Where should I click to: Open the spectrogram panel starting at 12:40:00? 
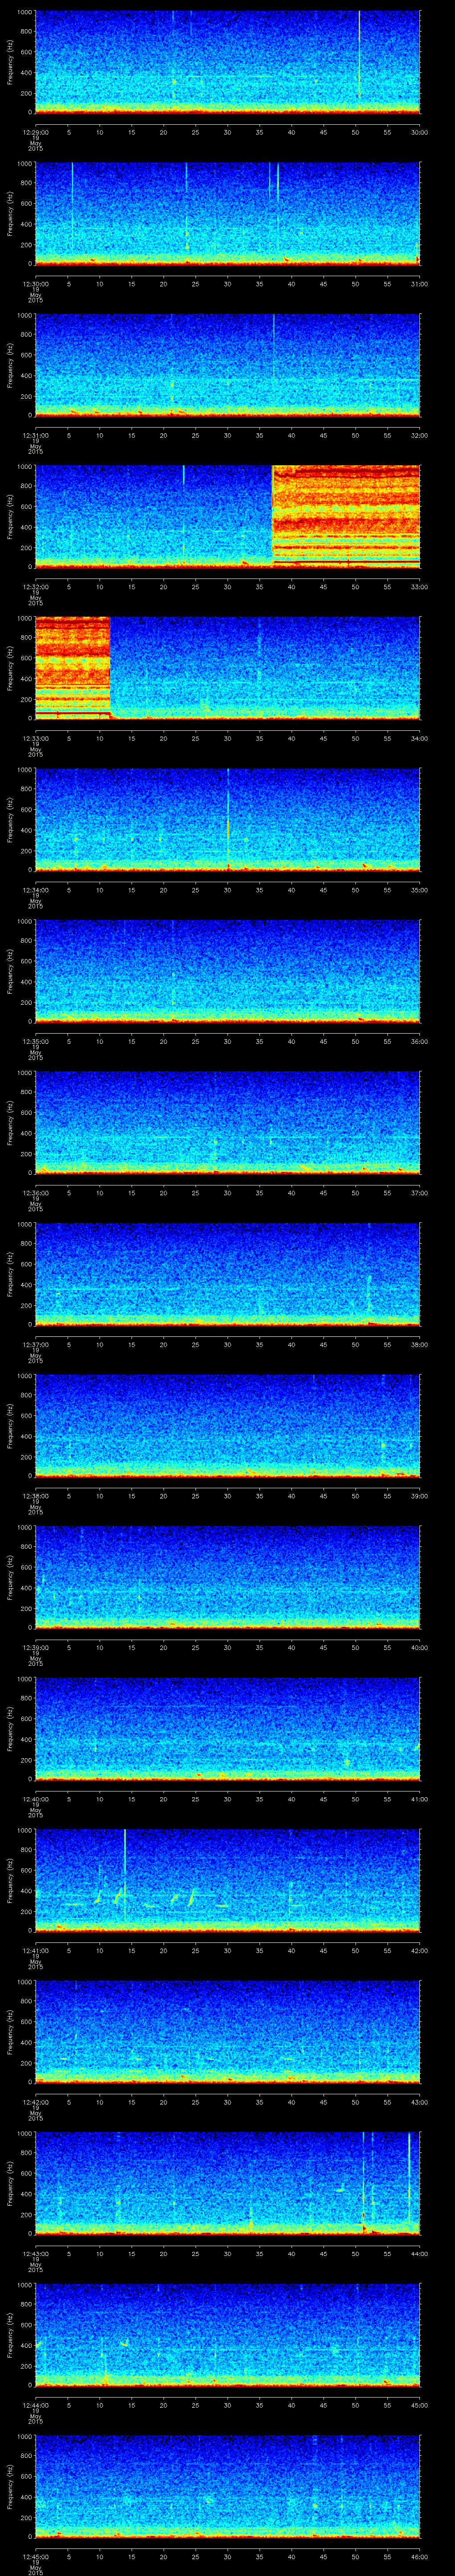[x=227, y=1729]
